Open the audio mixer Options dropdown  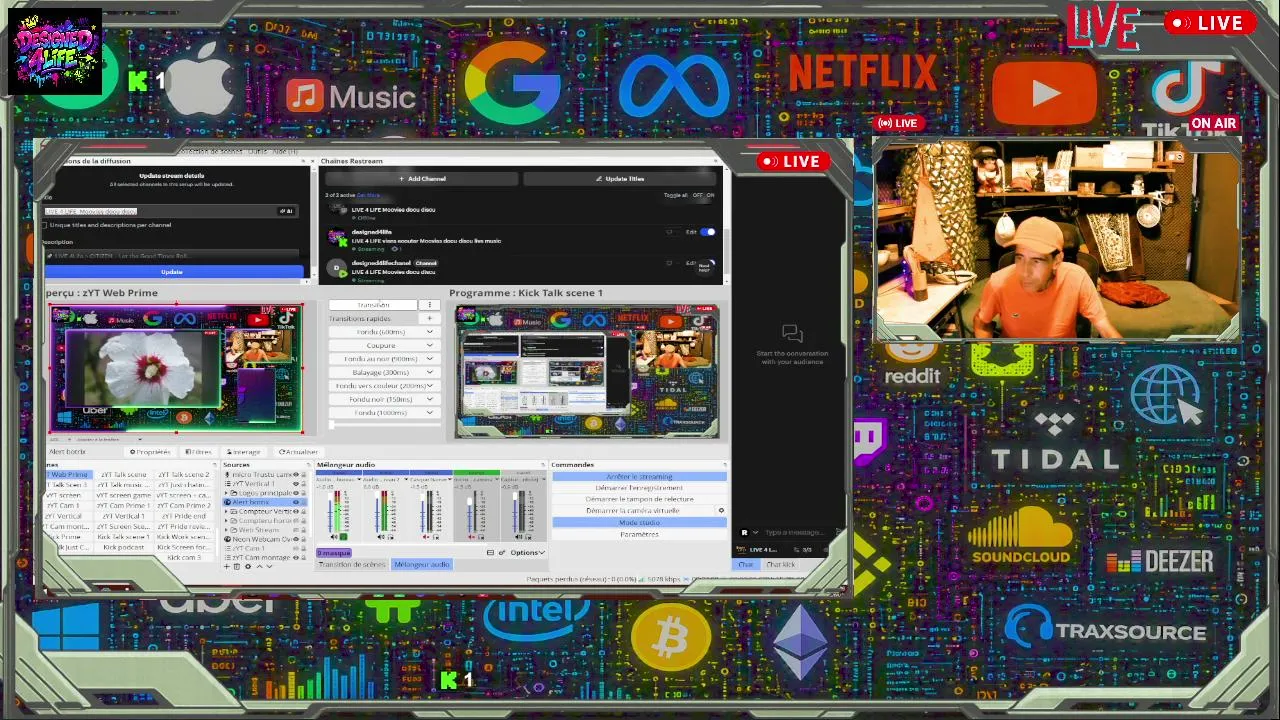(527, 553)
